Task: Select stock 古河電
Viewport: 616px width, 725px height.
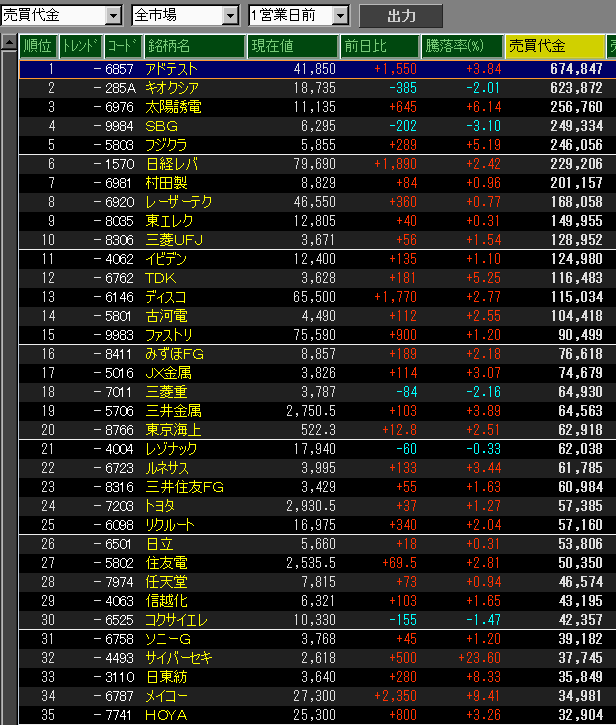Action: point(166,316)
